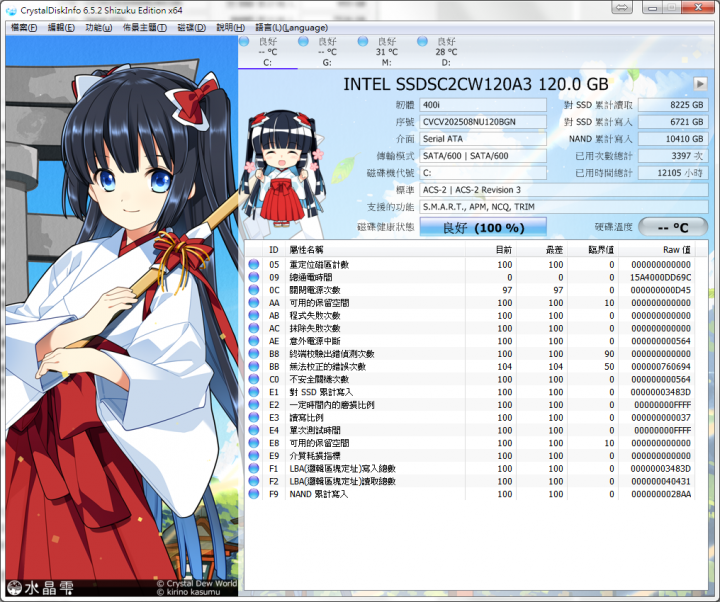Open the 功能(u) menu
This screenshot has width=720, height=602.
(99, 28)
